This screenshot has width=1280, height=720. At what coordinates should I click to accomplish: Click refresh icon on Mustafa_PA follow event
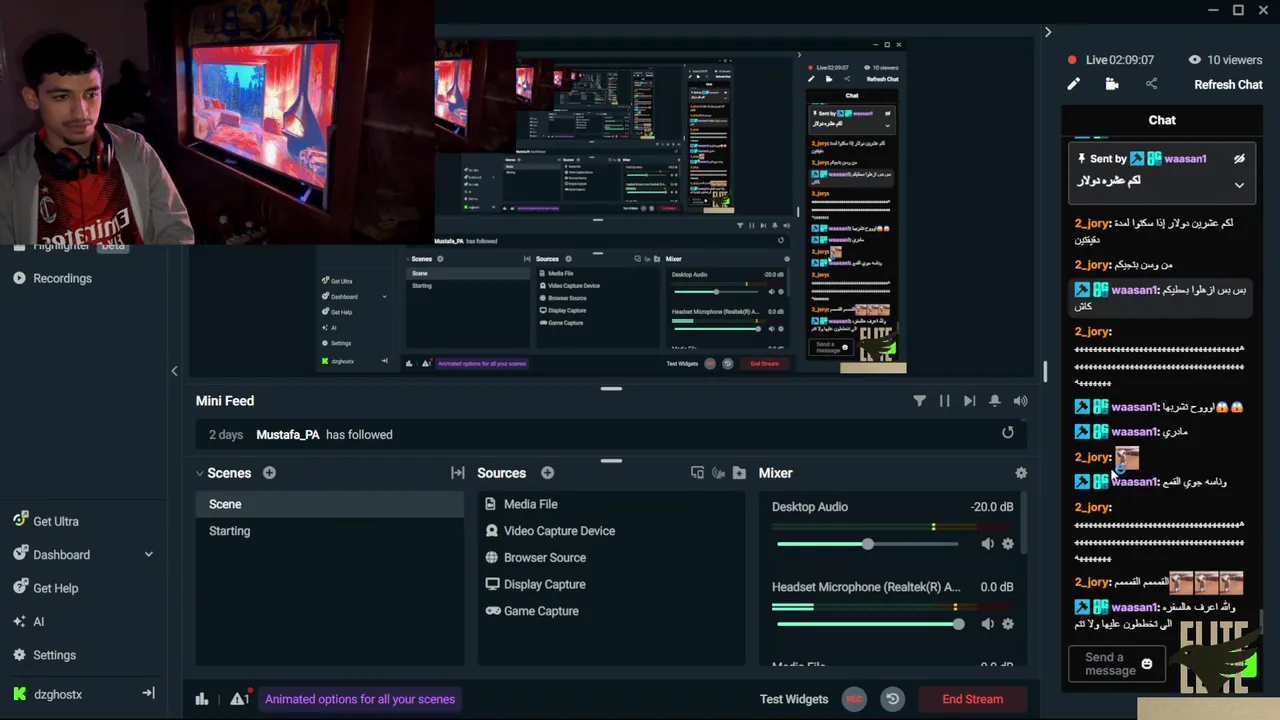(x=1008, y=433)
